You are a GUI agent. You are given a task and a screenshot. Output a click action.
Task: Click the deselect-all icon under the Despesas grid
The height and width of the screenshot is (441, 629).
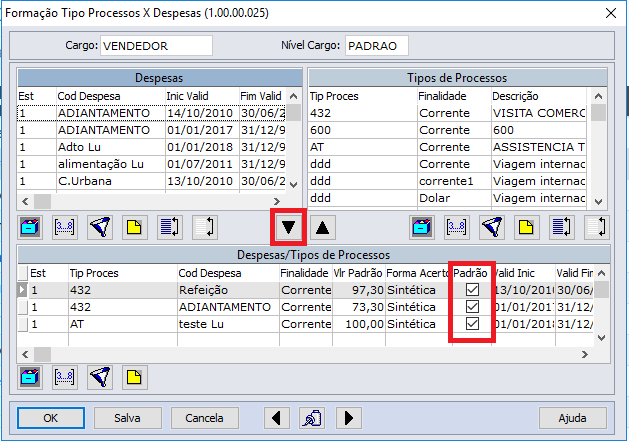coord(205,228)
